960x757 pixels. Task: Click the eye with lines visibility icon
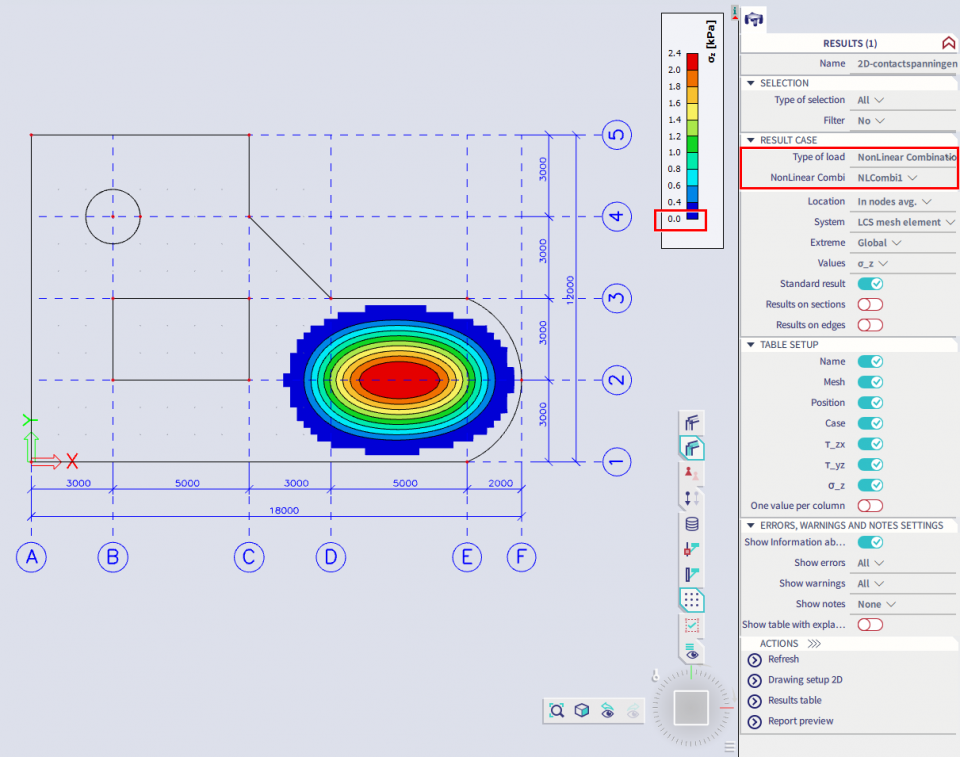[692, 650]
